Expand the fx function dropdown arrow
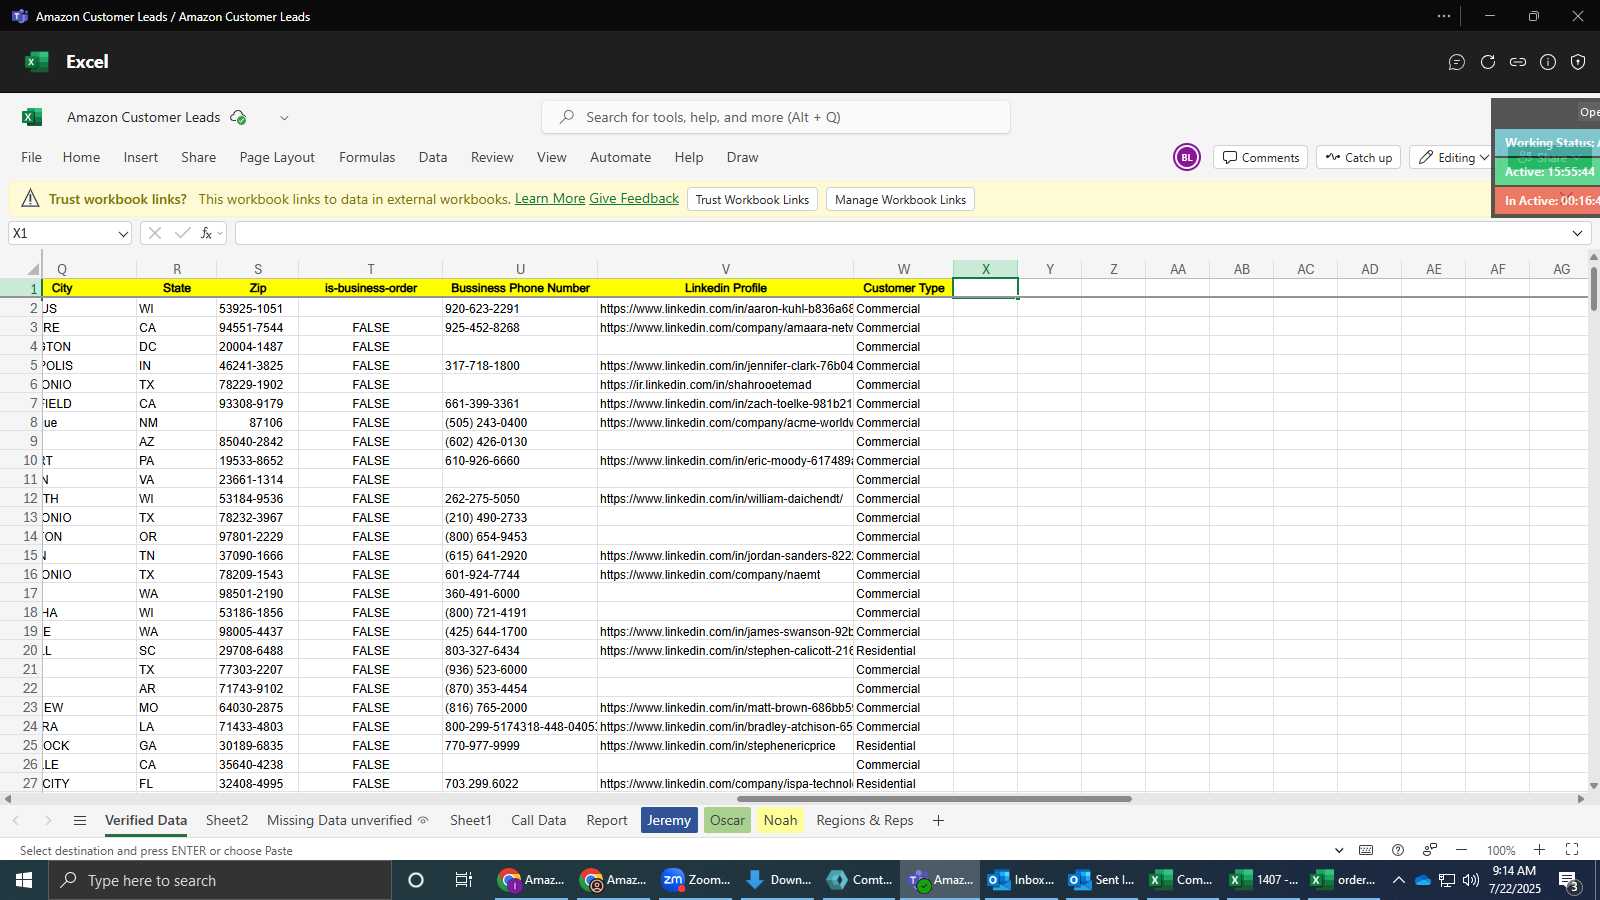 220,233
